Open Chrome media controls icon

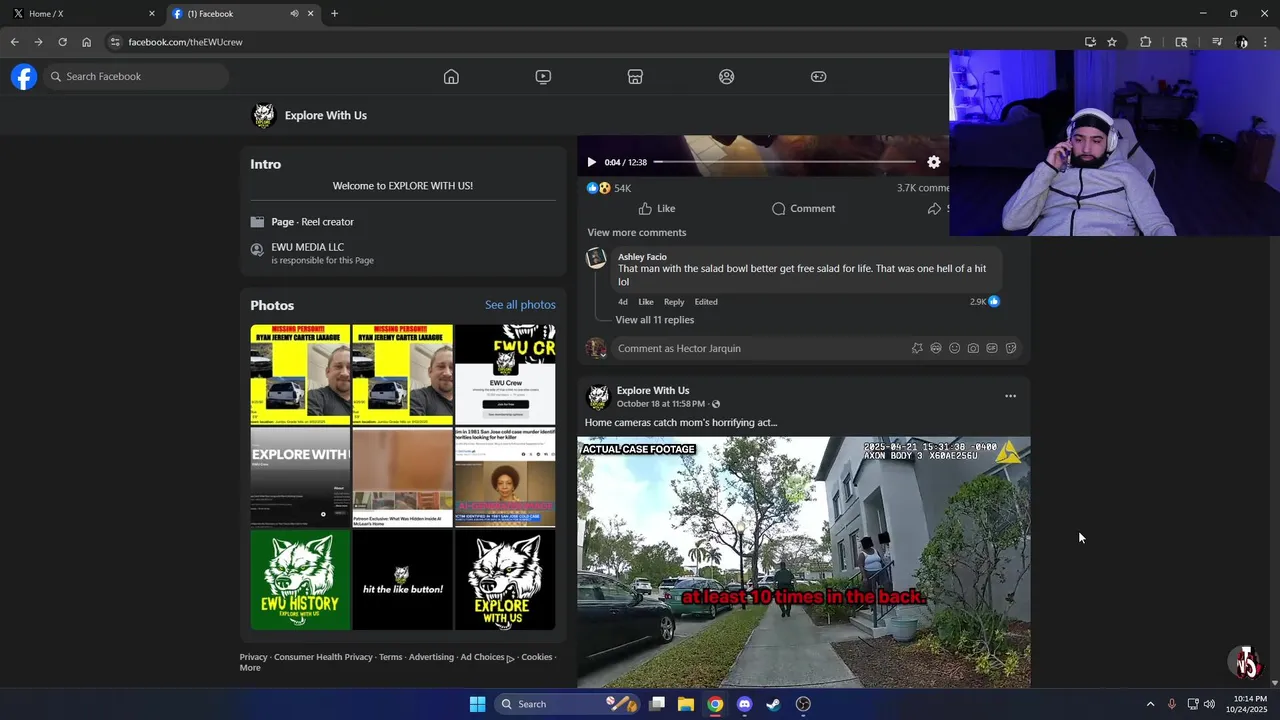(1217, 42)
